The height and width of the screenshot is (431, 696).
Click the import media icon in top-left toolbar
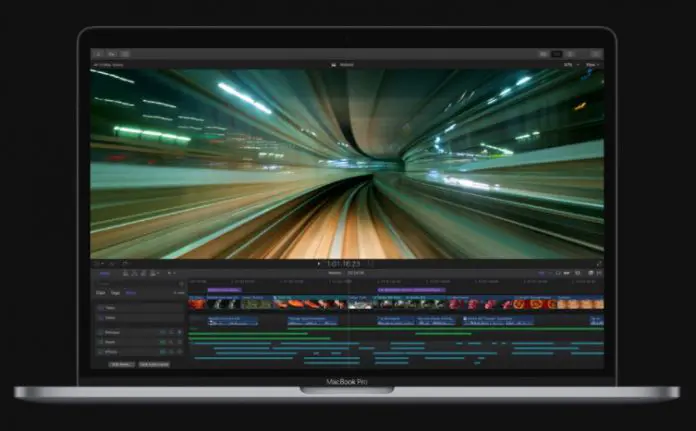point(99,52)
